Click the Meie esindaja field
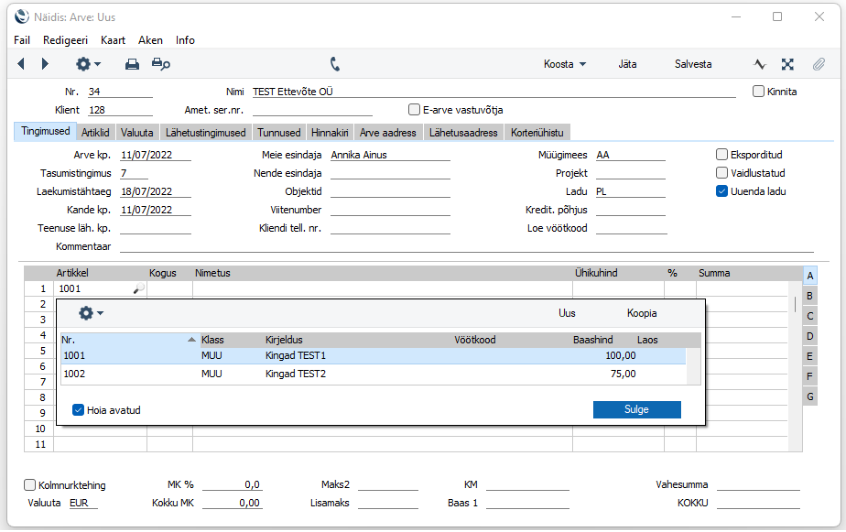The height and width of the screenshot is (532, 846). pyautogui.click(x=390, y=155)
